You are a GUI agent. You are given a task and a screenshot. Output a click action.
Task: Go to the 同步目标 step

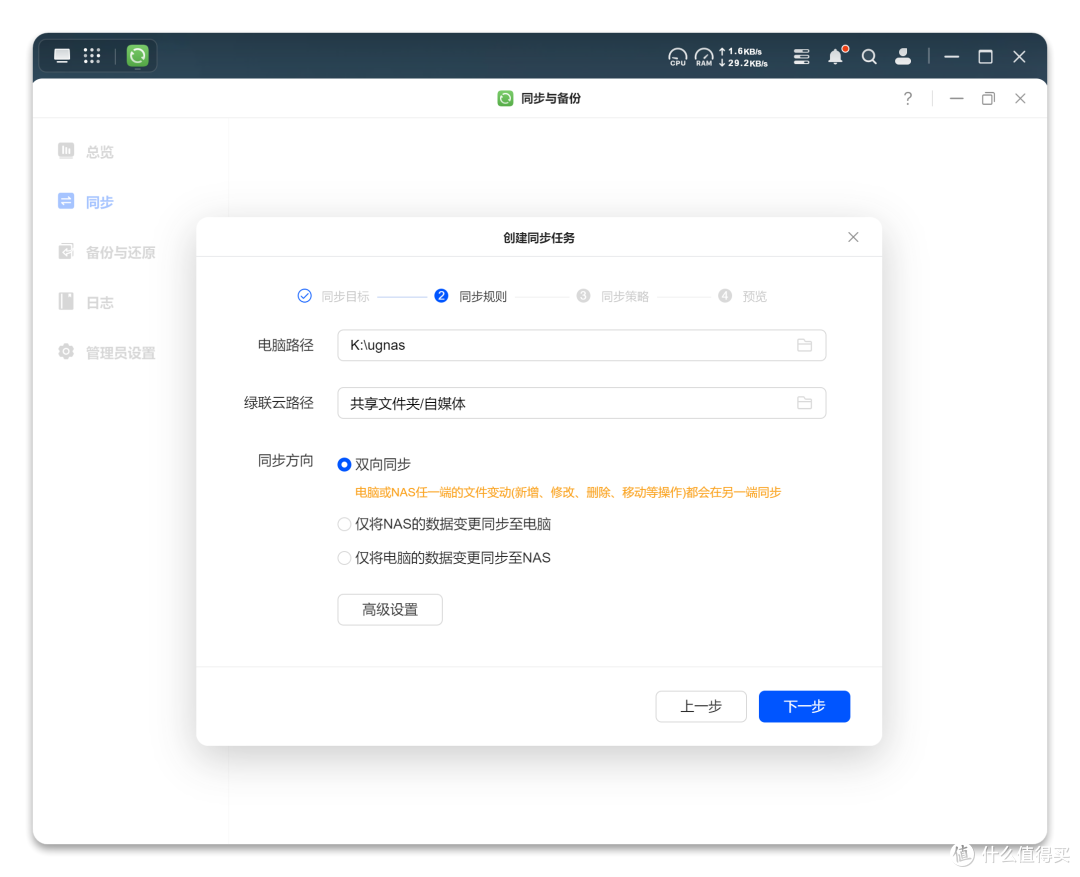tap(334, 296)
